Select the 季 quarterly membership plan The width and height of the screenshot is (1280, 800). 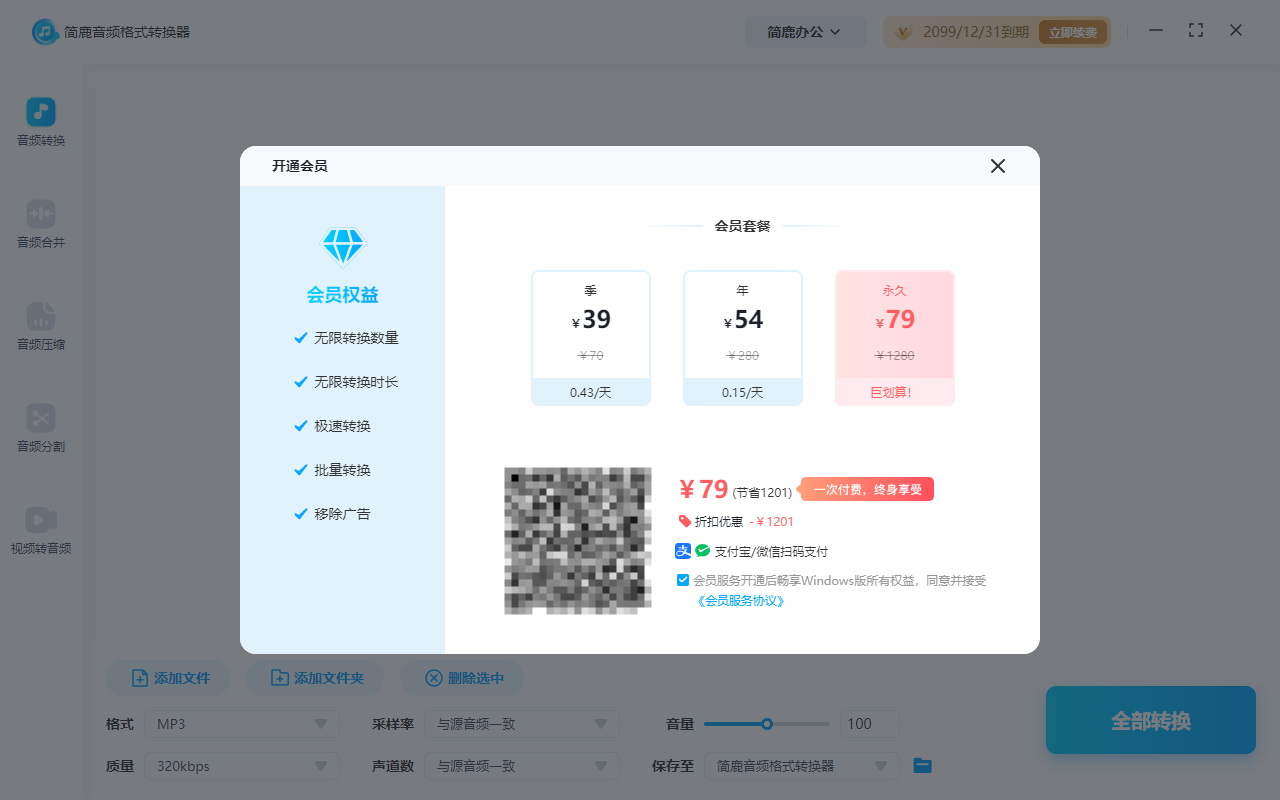(x=591, y=337)
